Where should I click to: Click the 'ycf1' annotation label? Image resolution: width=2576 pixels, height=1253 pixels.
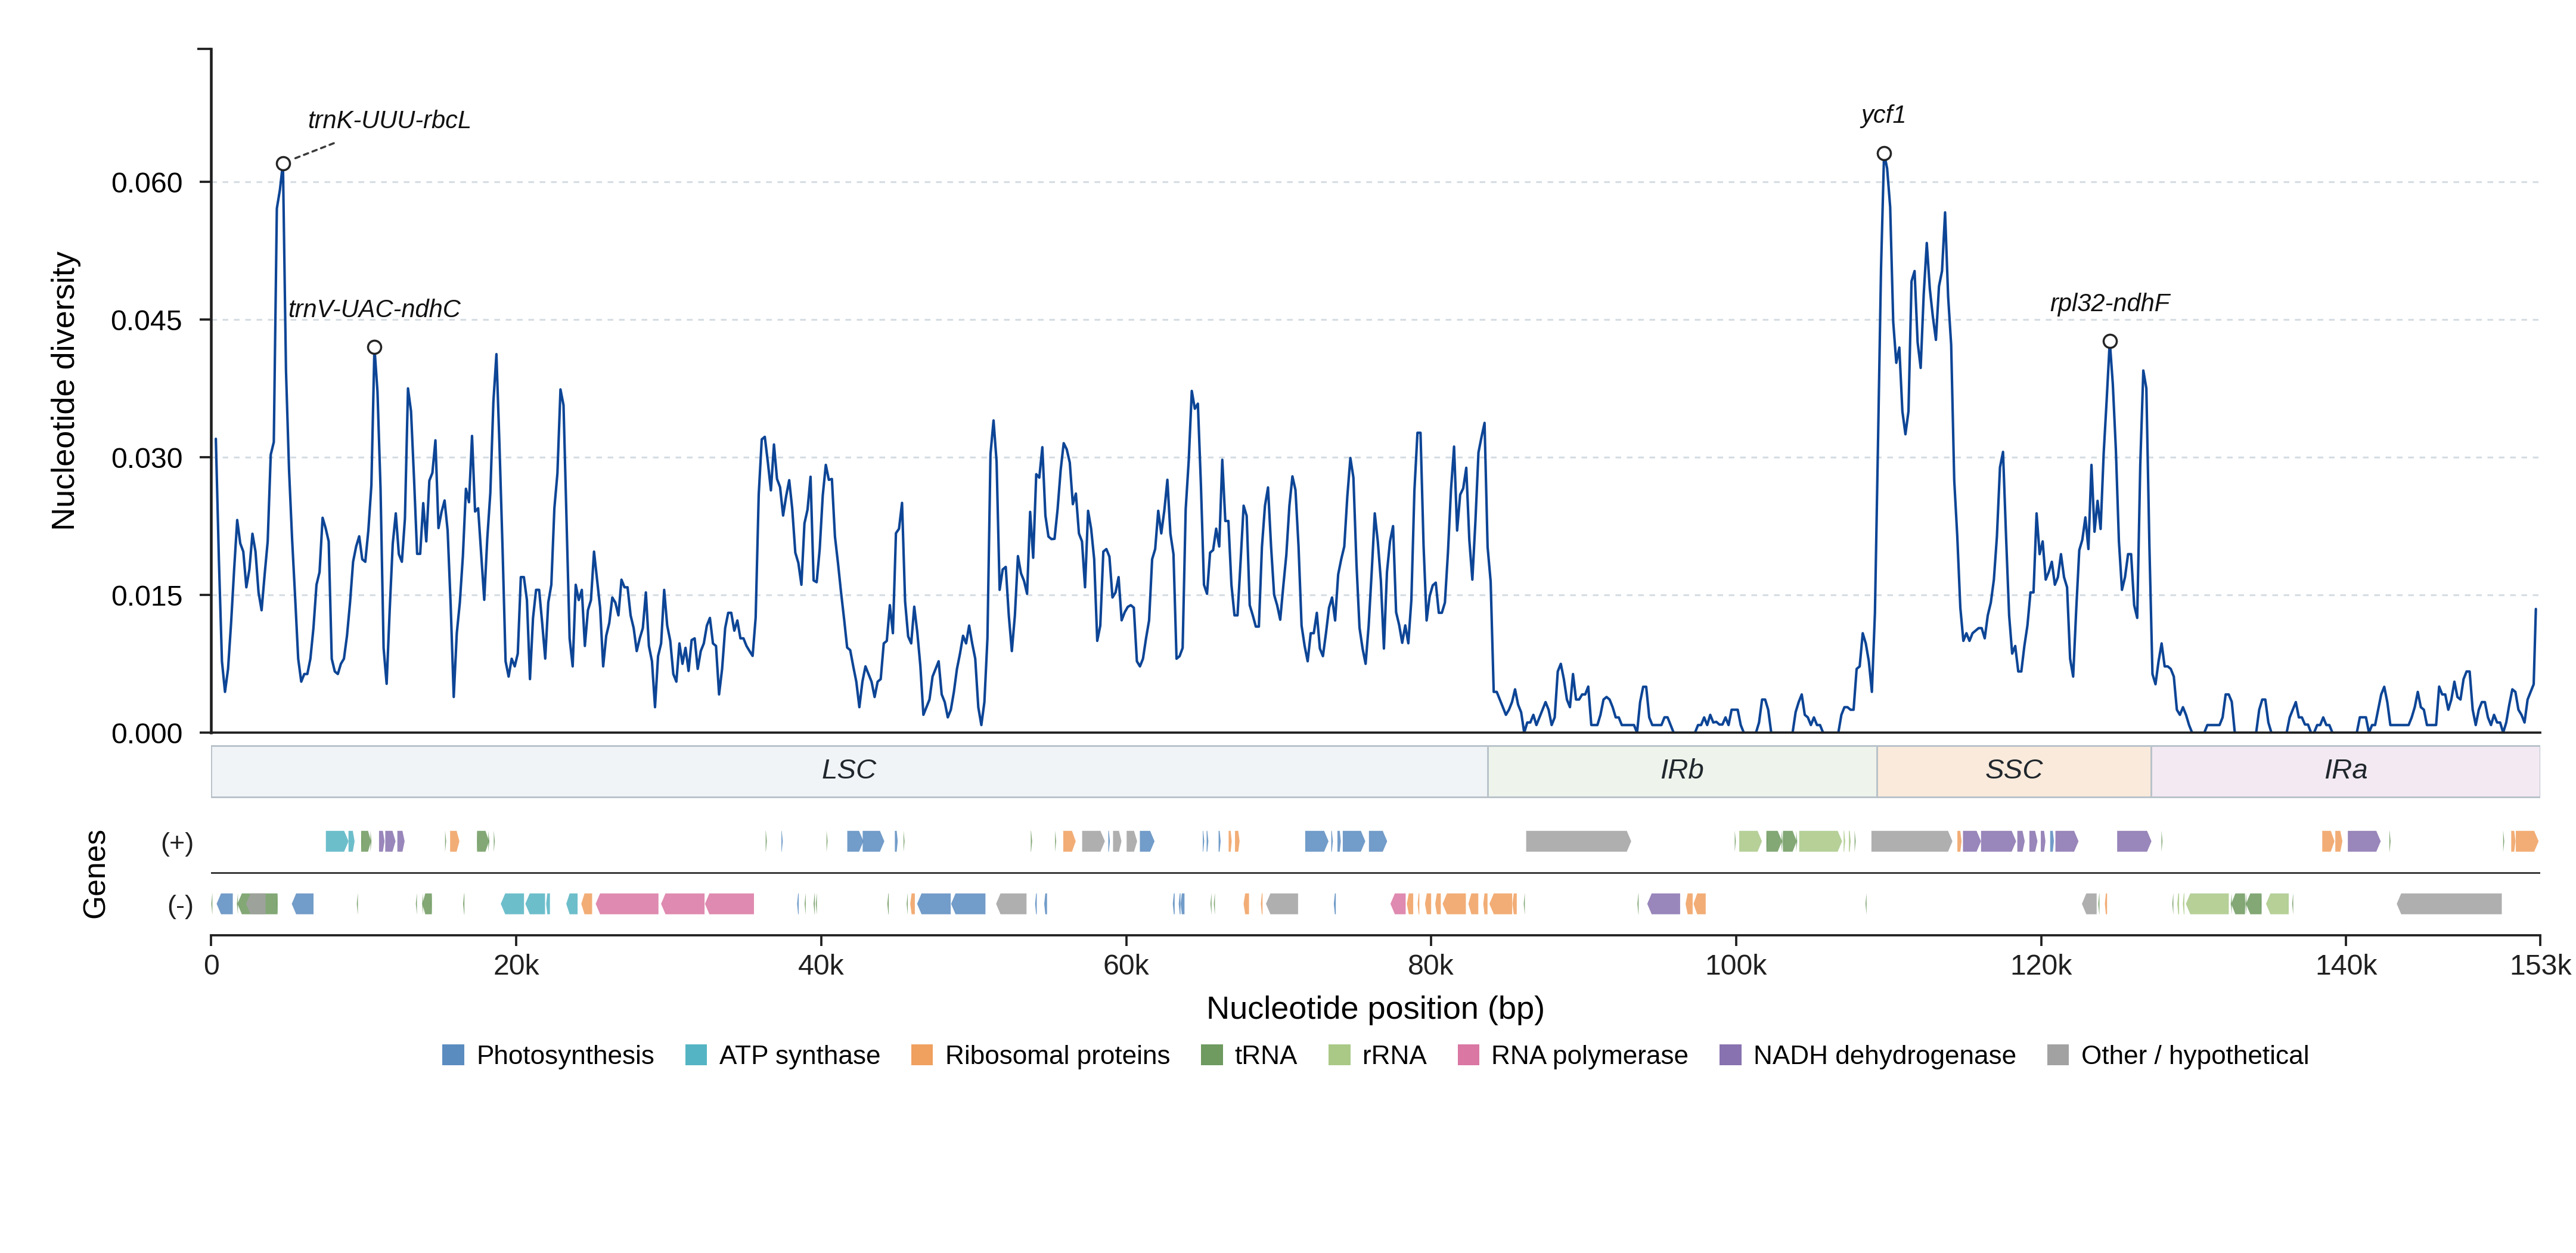(x=1883, y=115)
